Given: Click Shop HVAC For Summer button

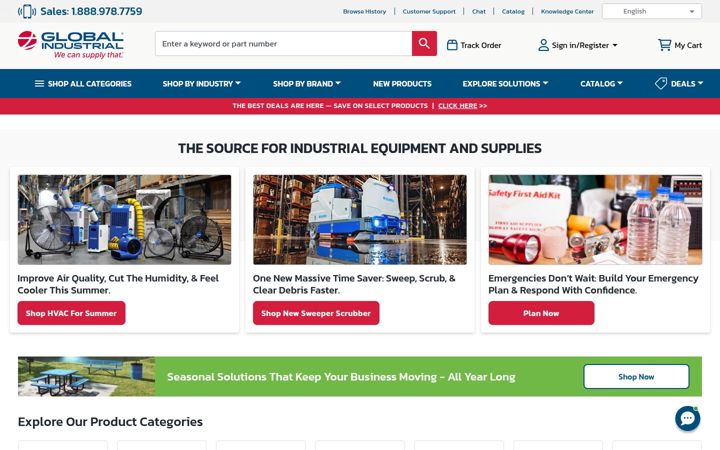Looking at the screenshot, I should coord(71,313).
